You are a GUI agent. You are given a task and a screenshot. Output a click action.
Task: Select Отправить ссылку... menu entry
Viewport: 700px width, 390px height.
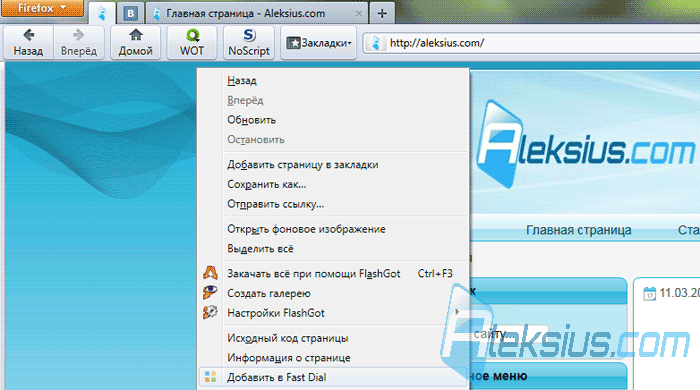(333, 204)
